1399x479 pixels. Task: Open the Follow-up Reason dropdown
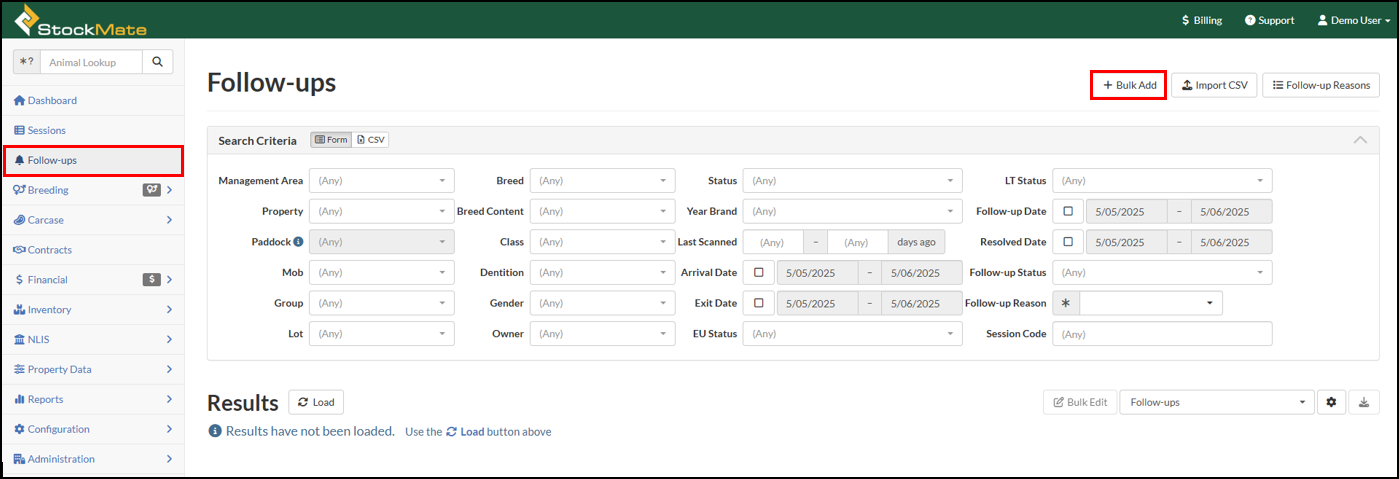pos(1151,303)
